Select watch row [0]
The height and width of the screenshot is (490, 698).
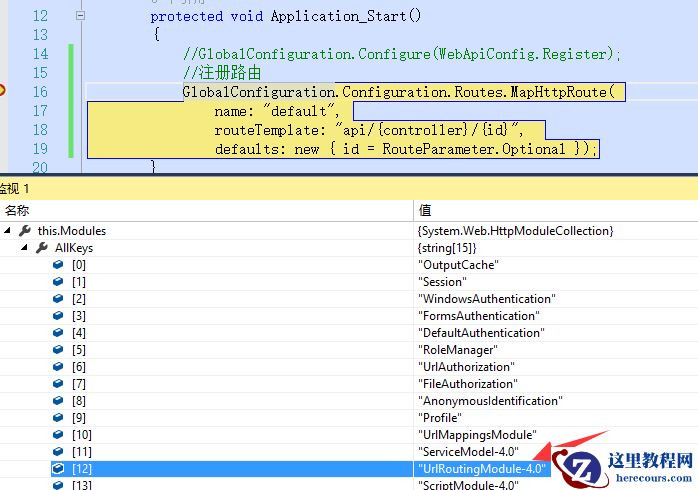[x=349, y=265]
